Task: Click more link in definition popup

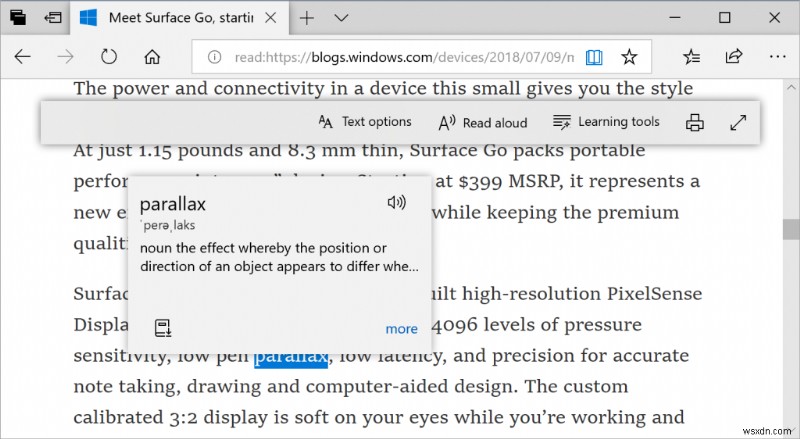Action: coord(402,329)
